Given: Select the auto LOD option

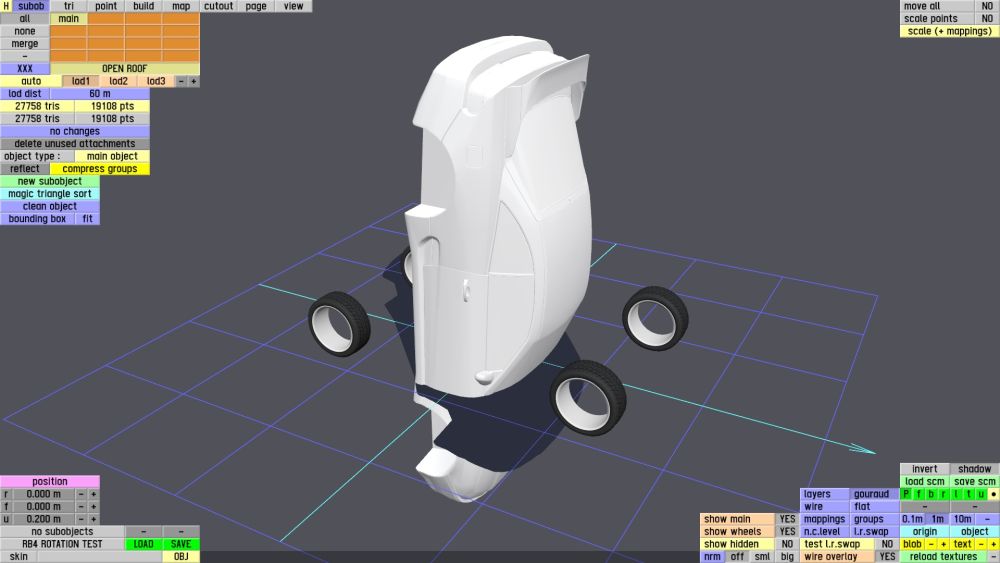Looking at the screenshot, I should [31, 81].
